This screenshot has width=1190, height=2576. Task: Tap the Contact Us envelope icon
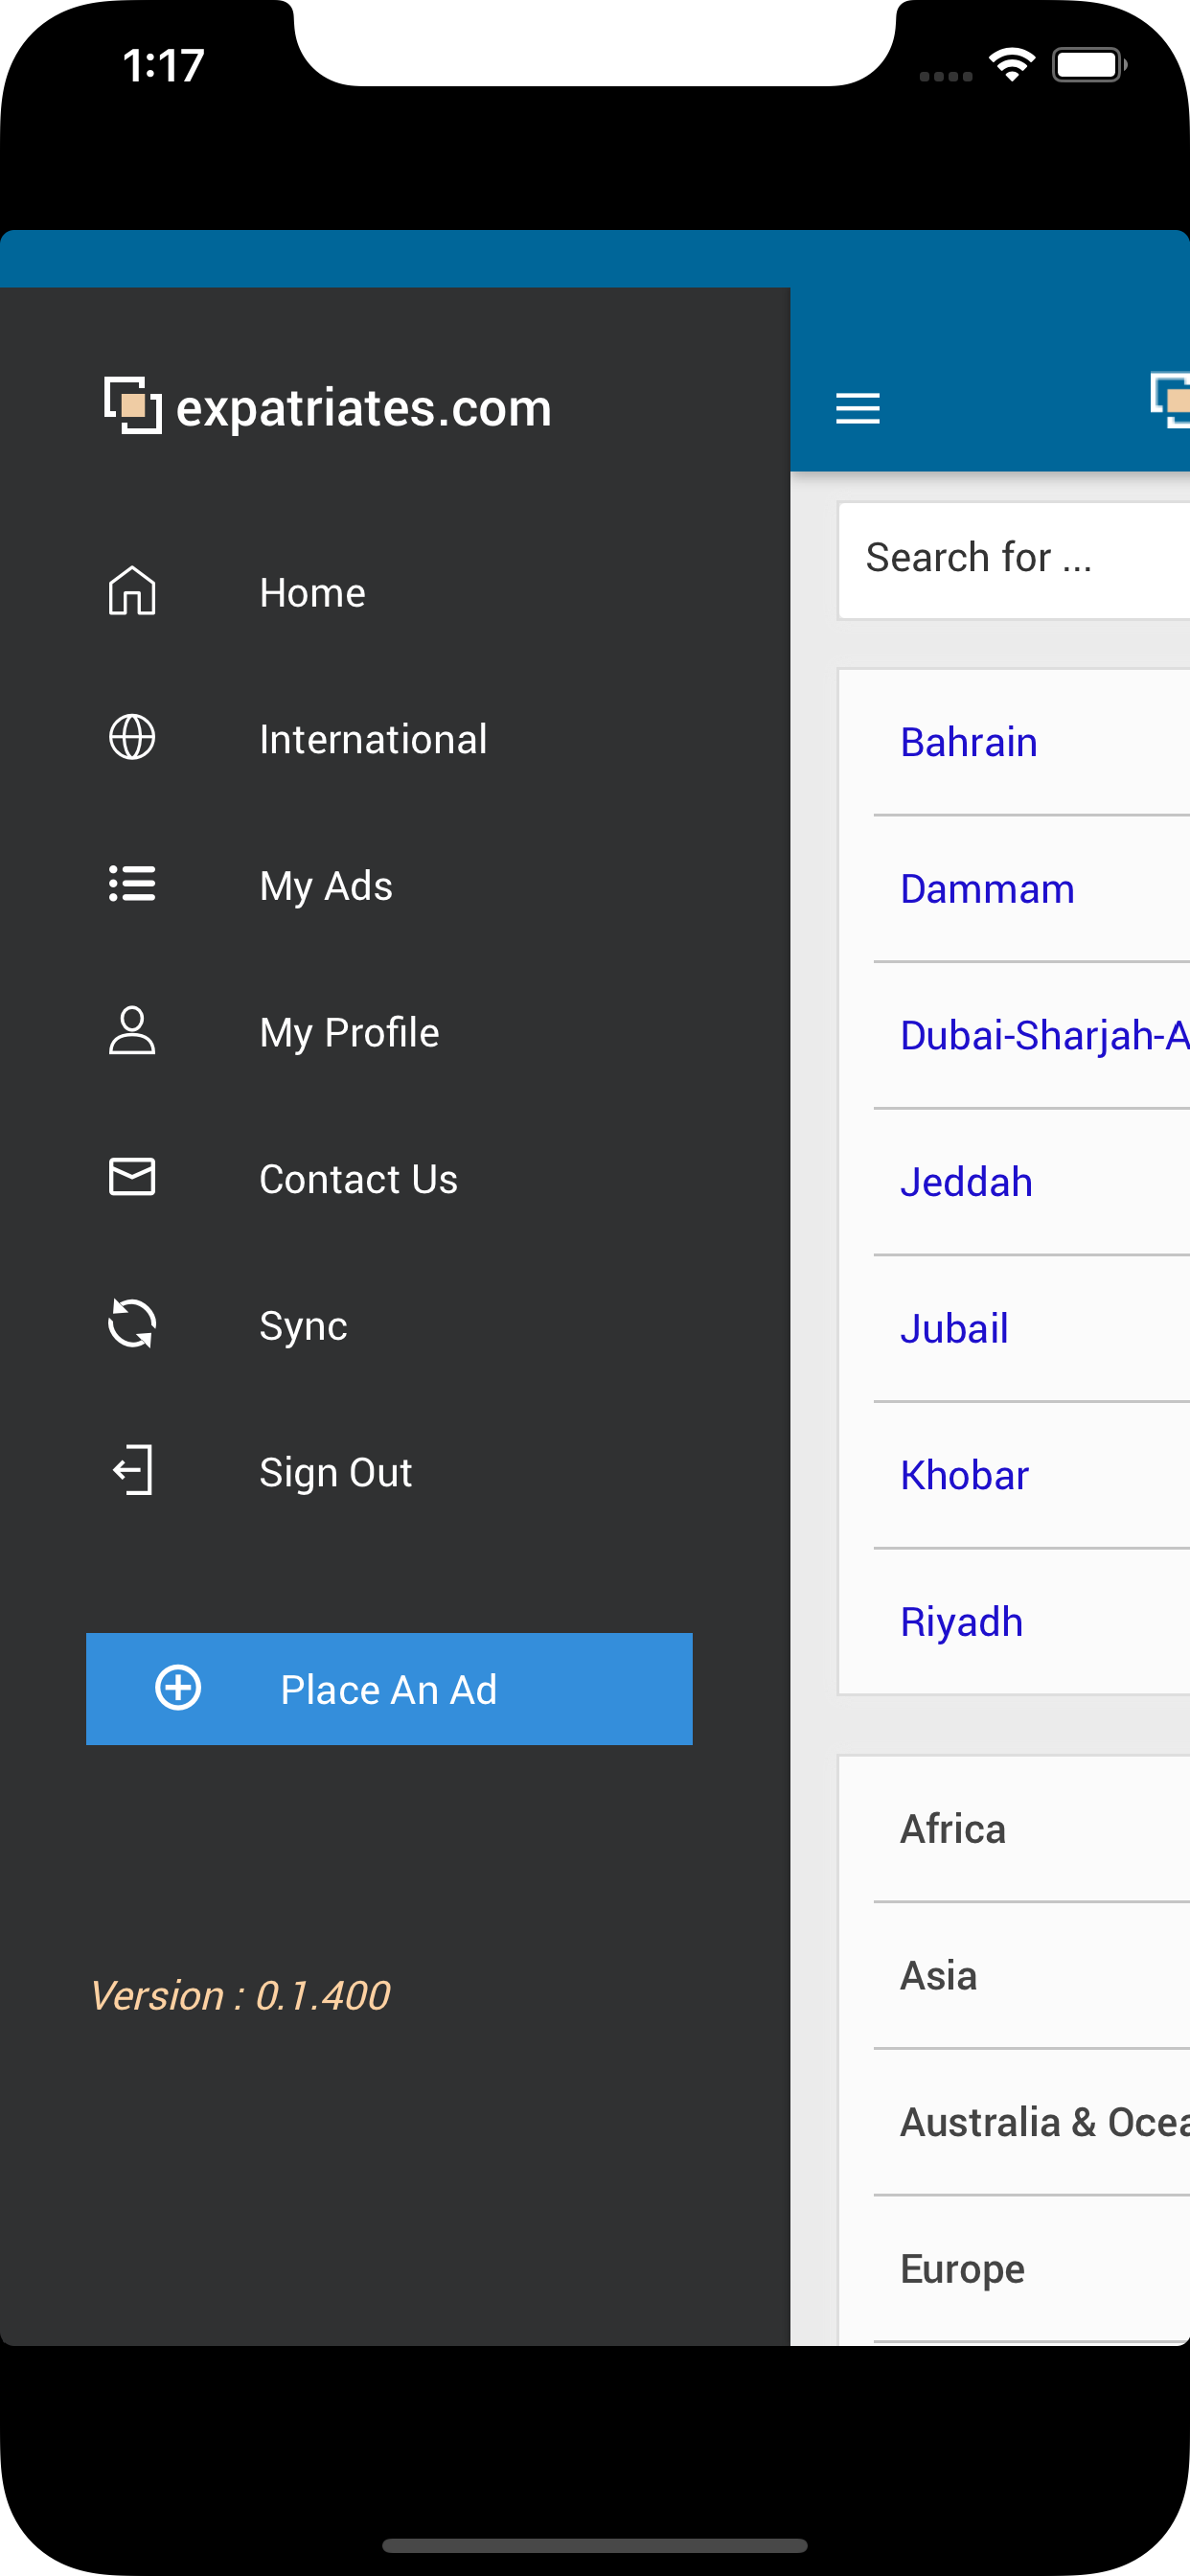click(132, 1177)
